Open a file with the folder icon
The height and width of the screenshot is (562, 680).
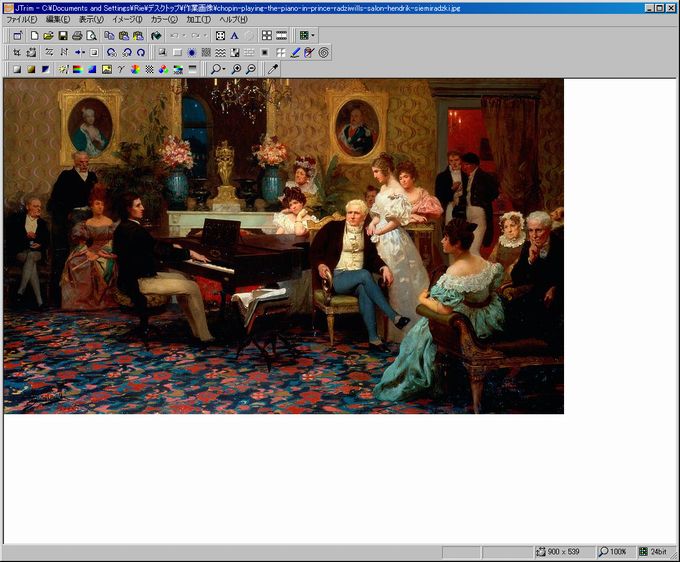pyautogui.click(x=48, y=36)
